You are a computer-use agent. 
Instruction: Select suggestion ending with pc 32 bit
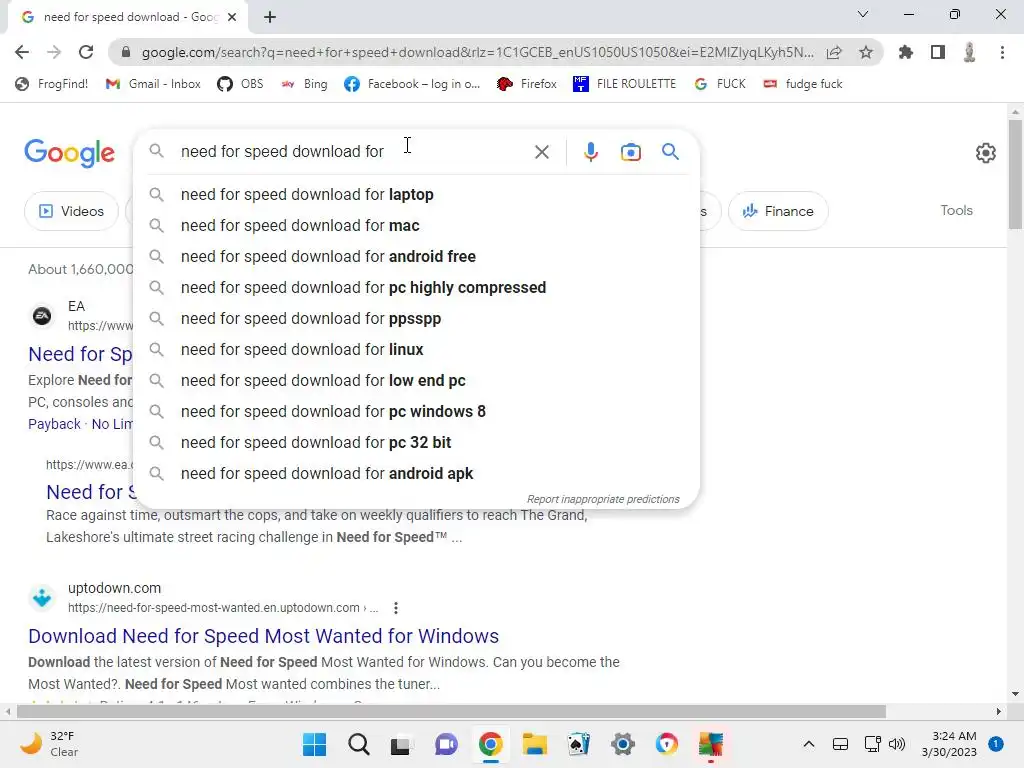(416, 443)
